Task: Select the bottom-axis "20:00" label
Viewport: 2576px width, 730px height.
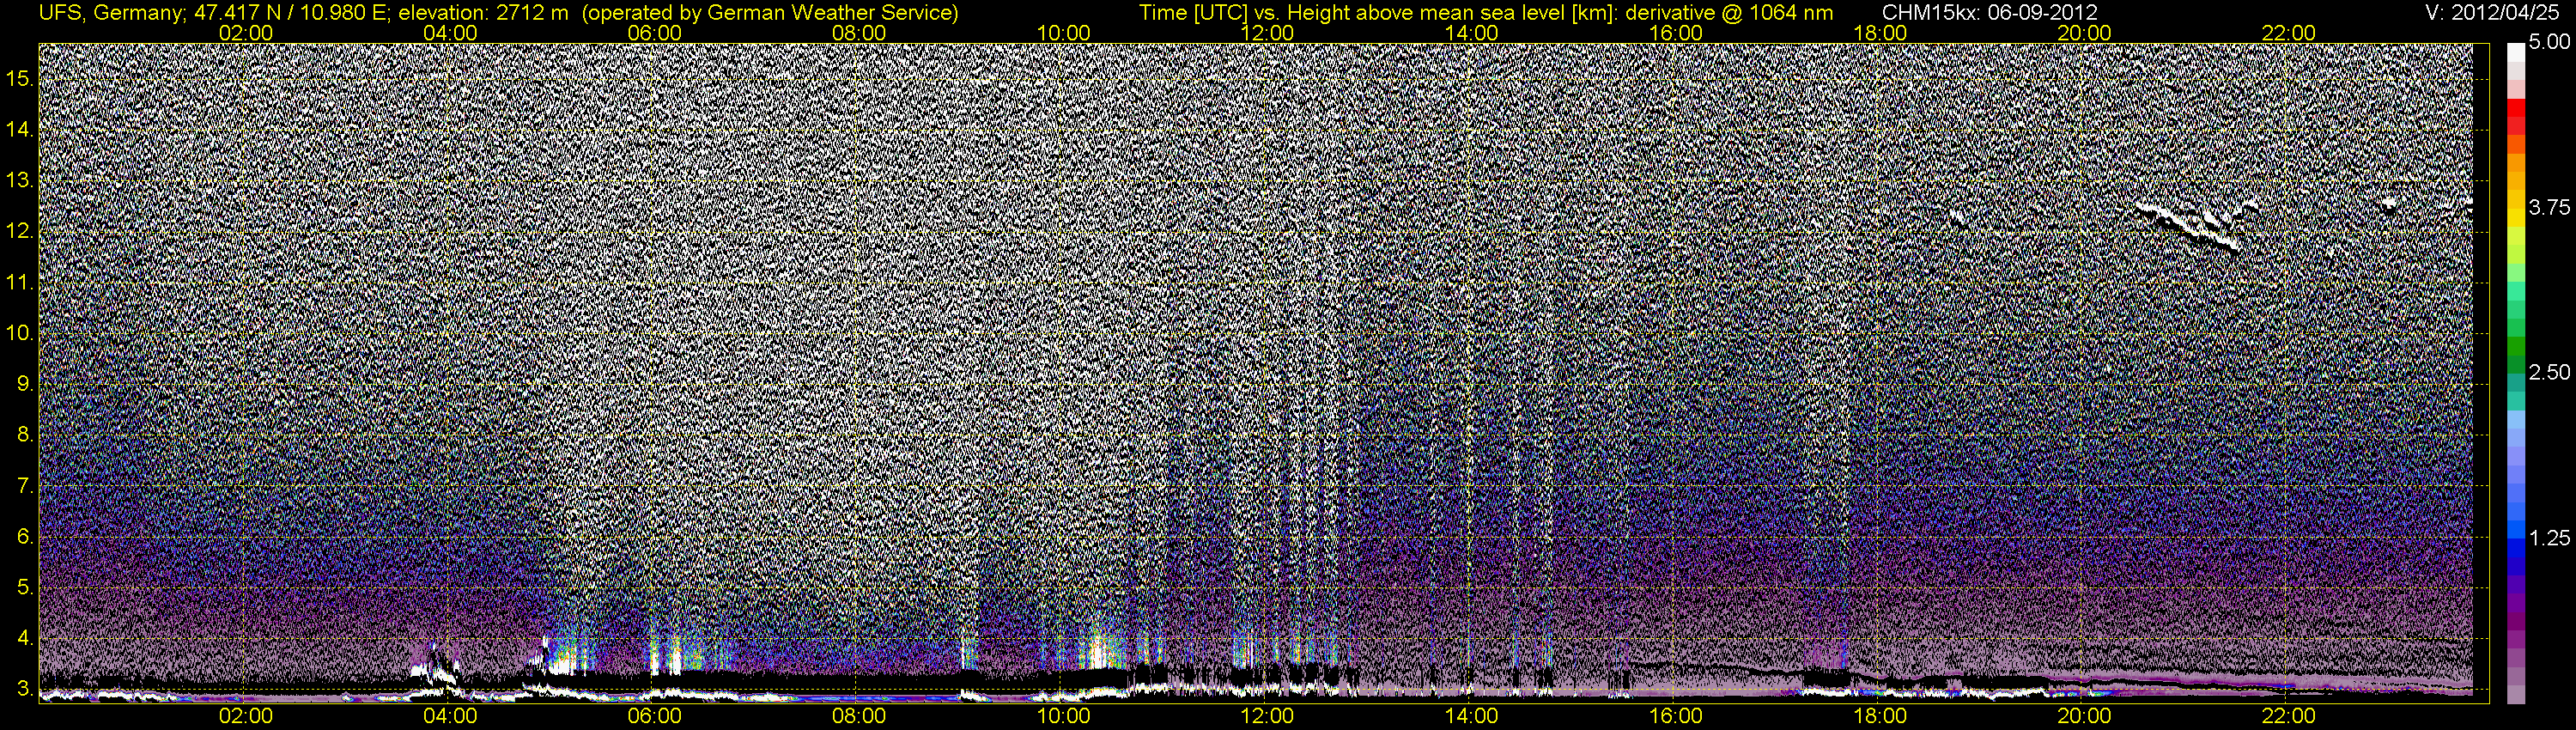Action: 2084,716
